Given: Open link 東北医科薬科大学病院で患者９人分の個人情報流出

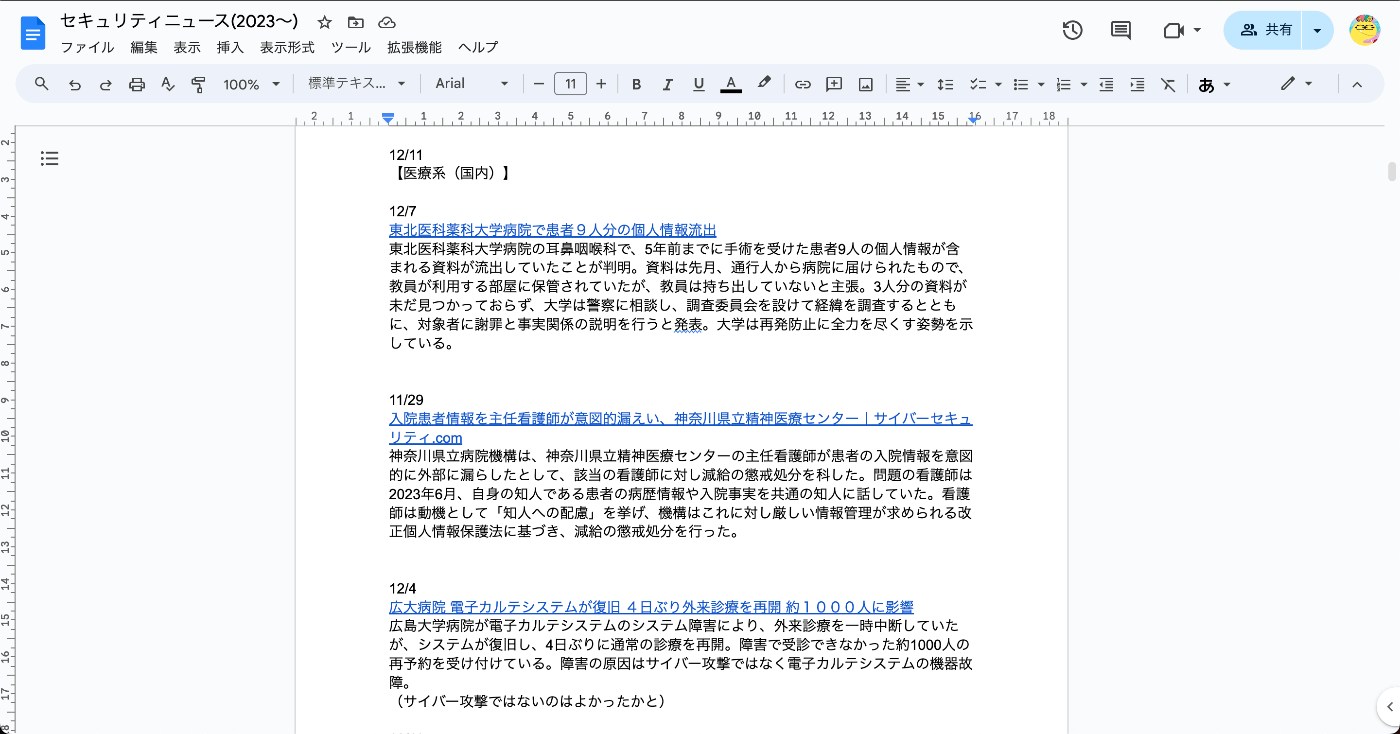Looking at the screenshot, I should point(552,230).
